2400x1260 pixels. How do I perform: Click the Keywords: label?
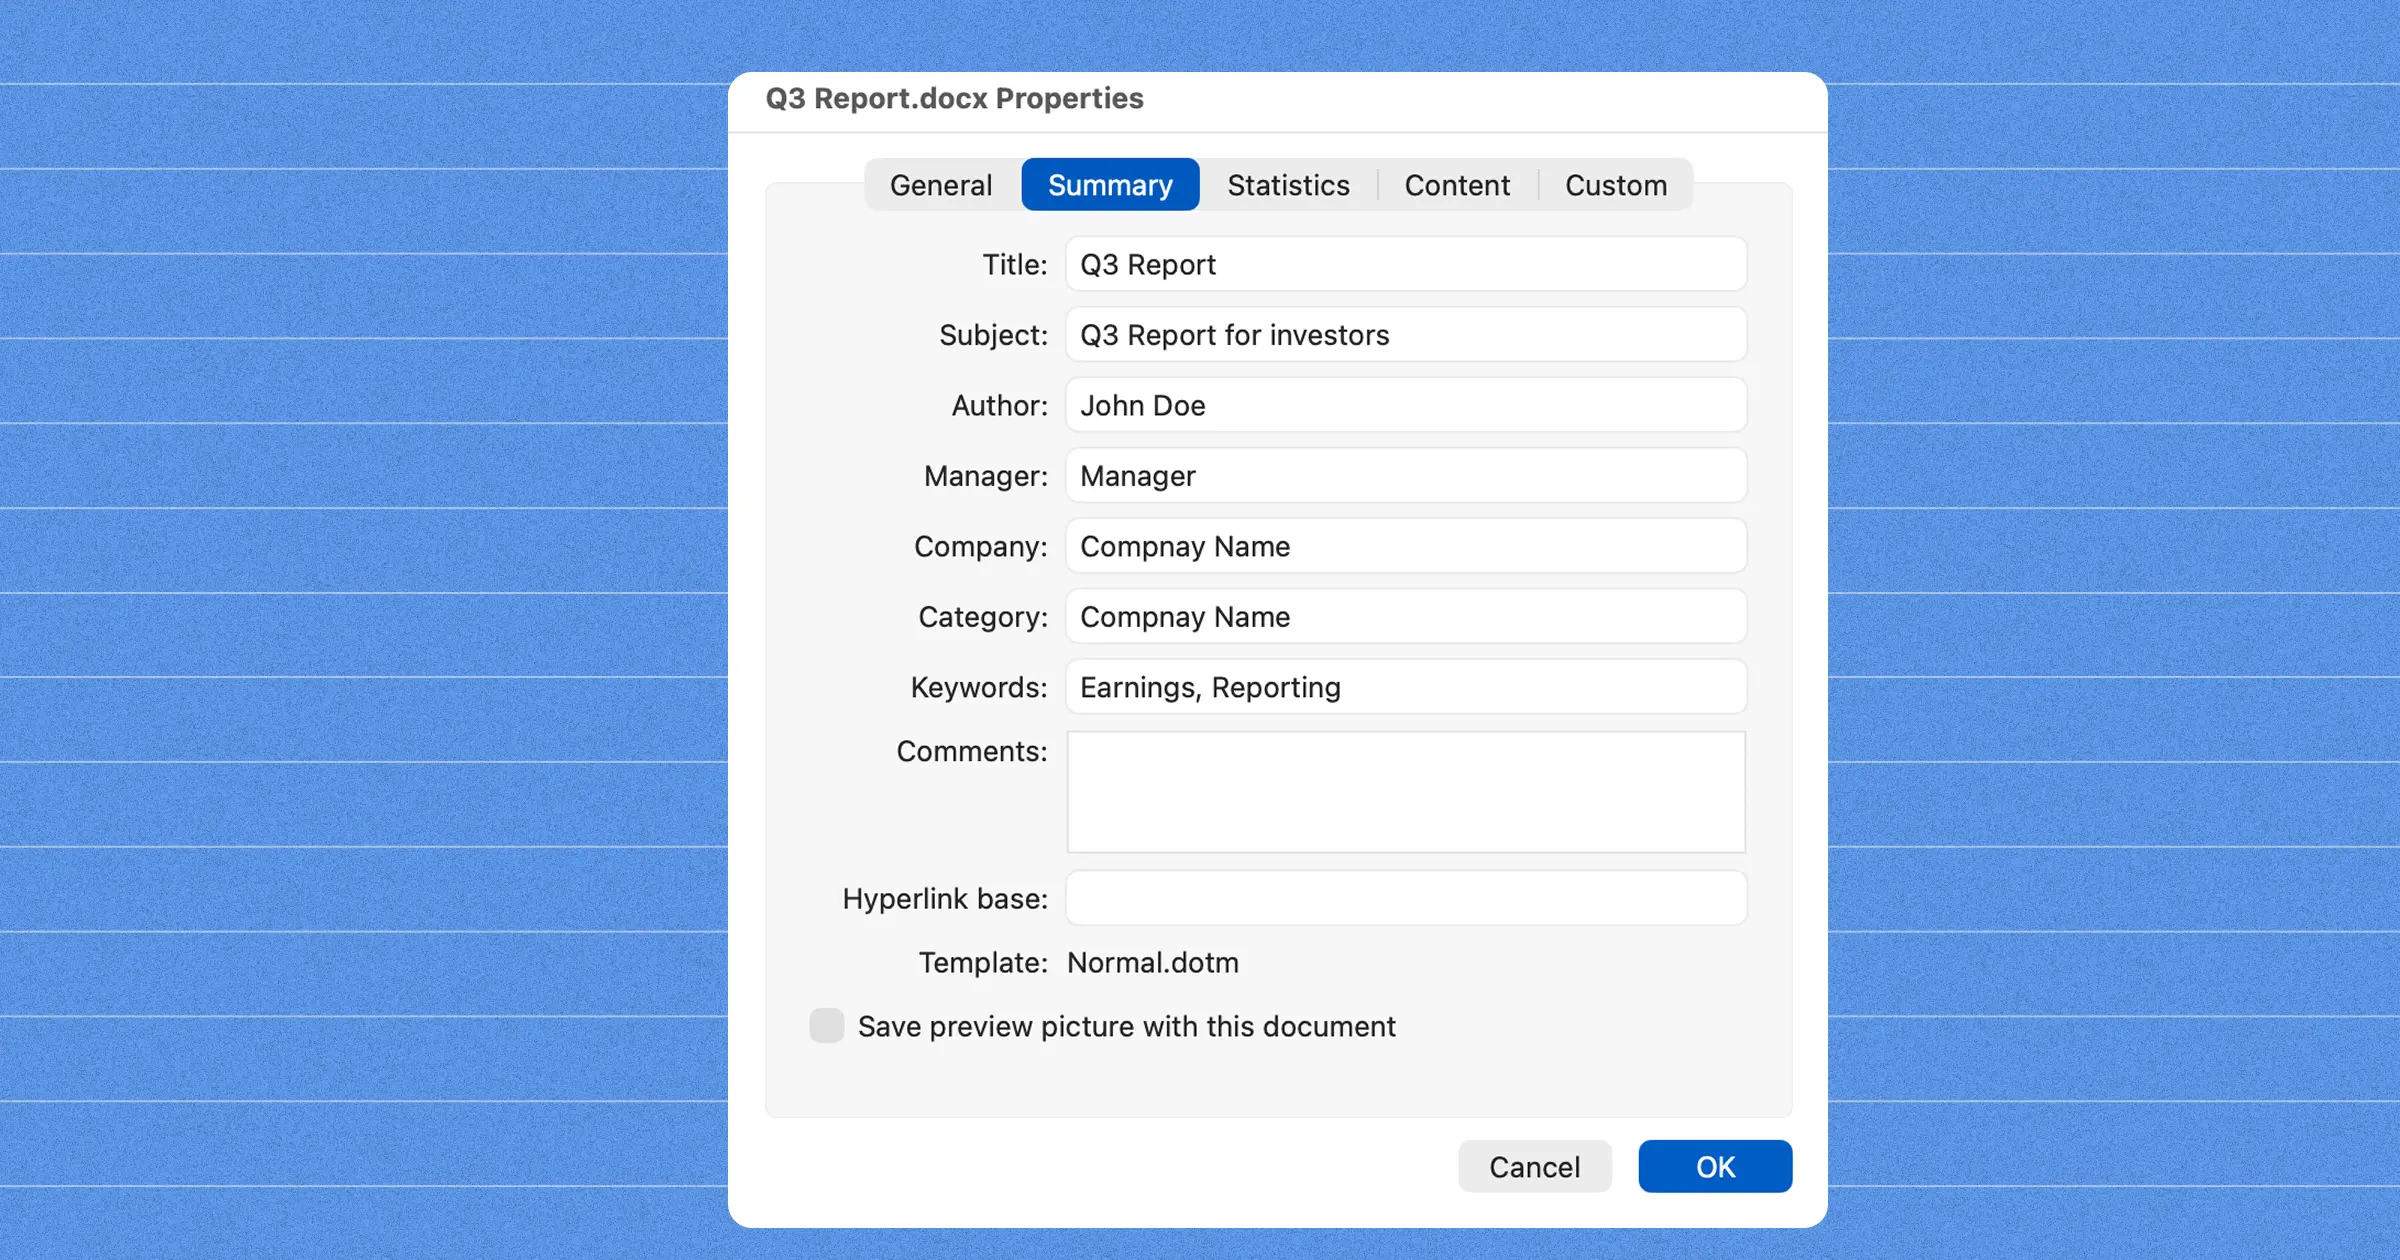click(x=979, y=687)
